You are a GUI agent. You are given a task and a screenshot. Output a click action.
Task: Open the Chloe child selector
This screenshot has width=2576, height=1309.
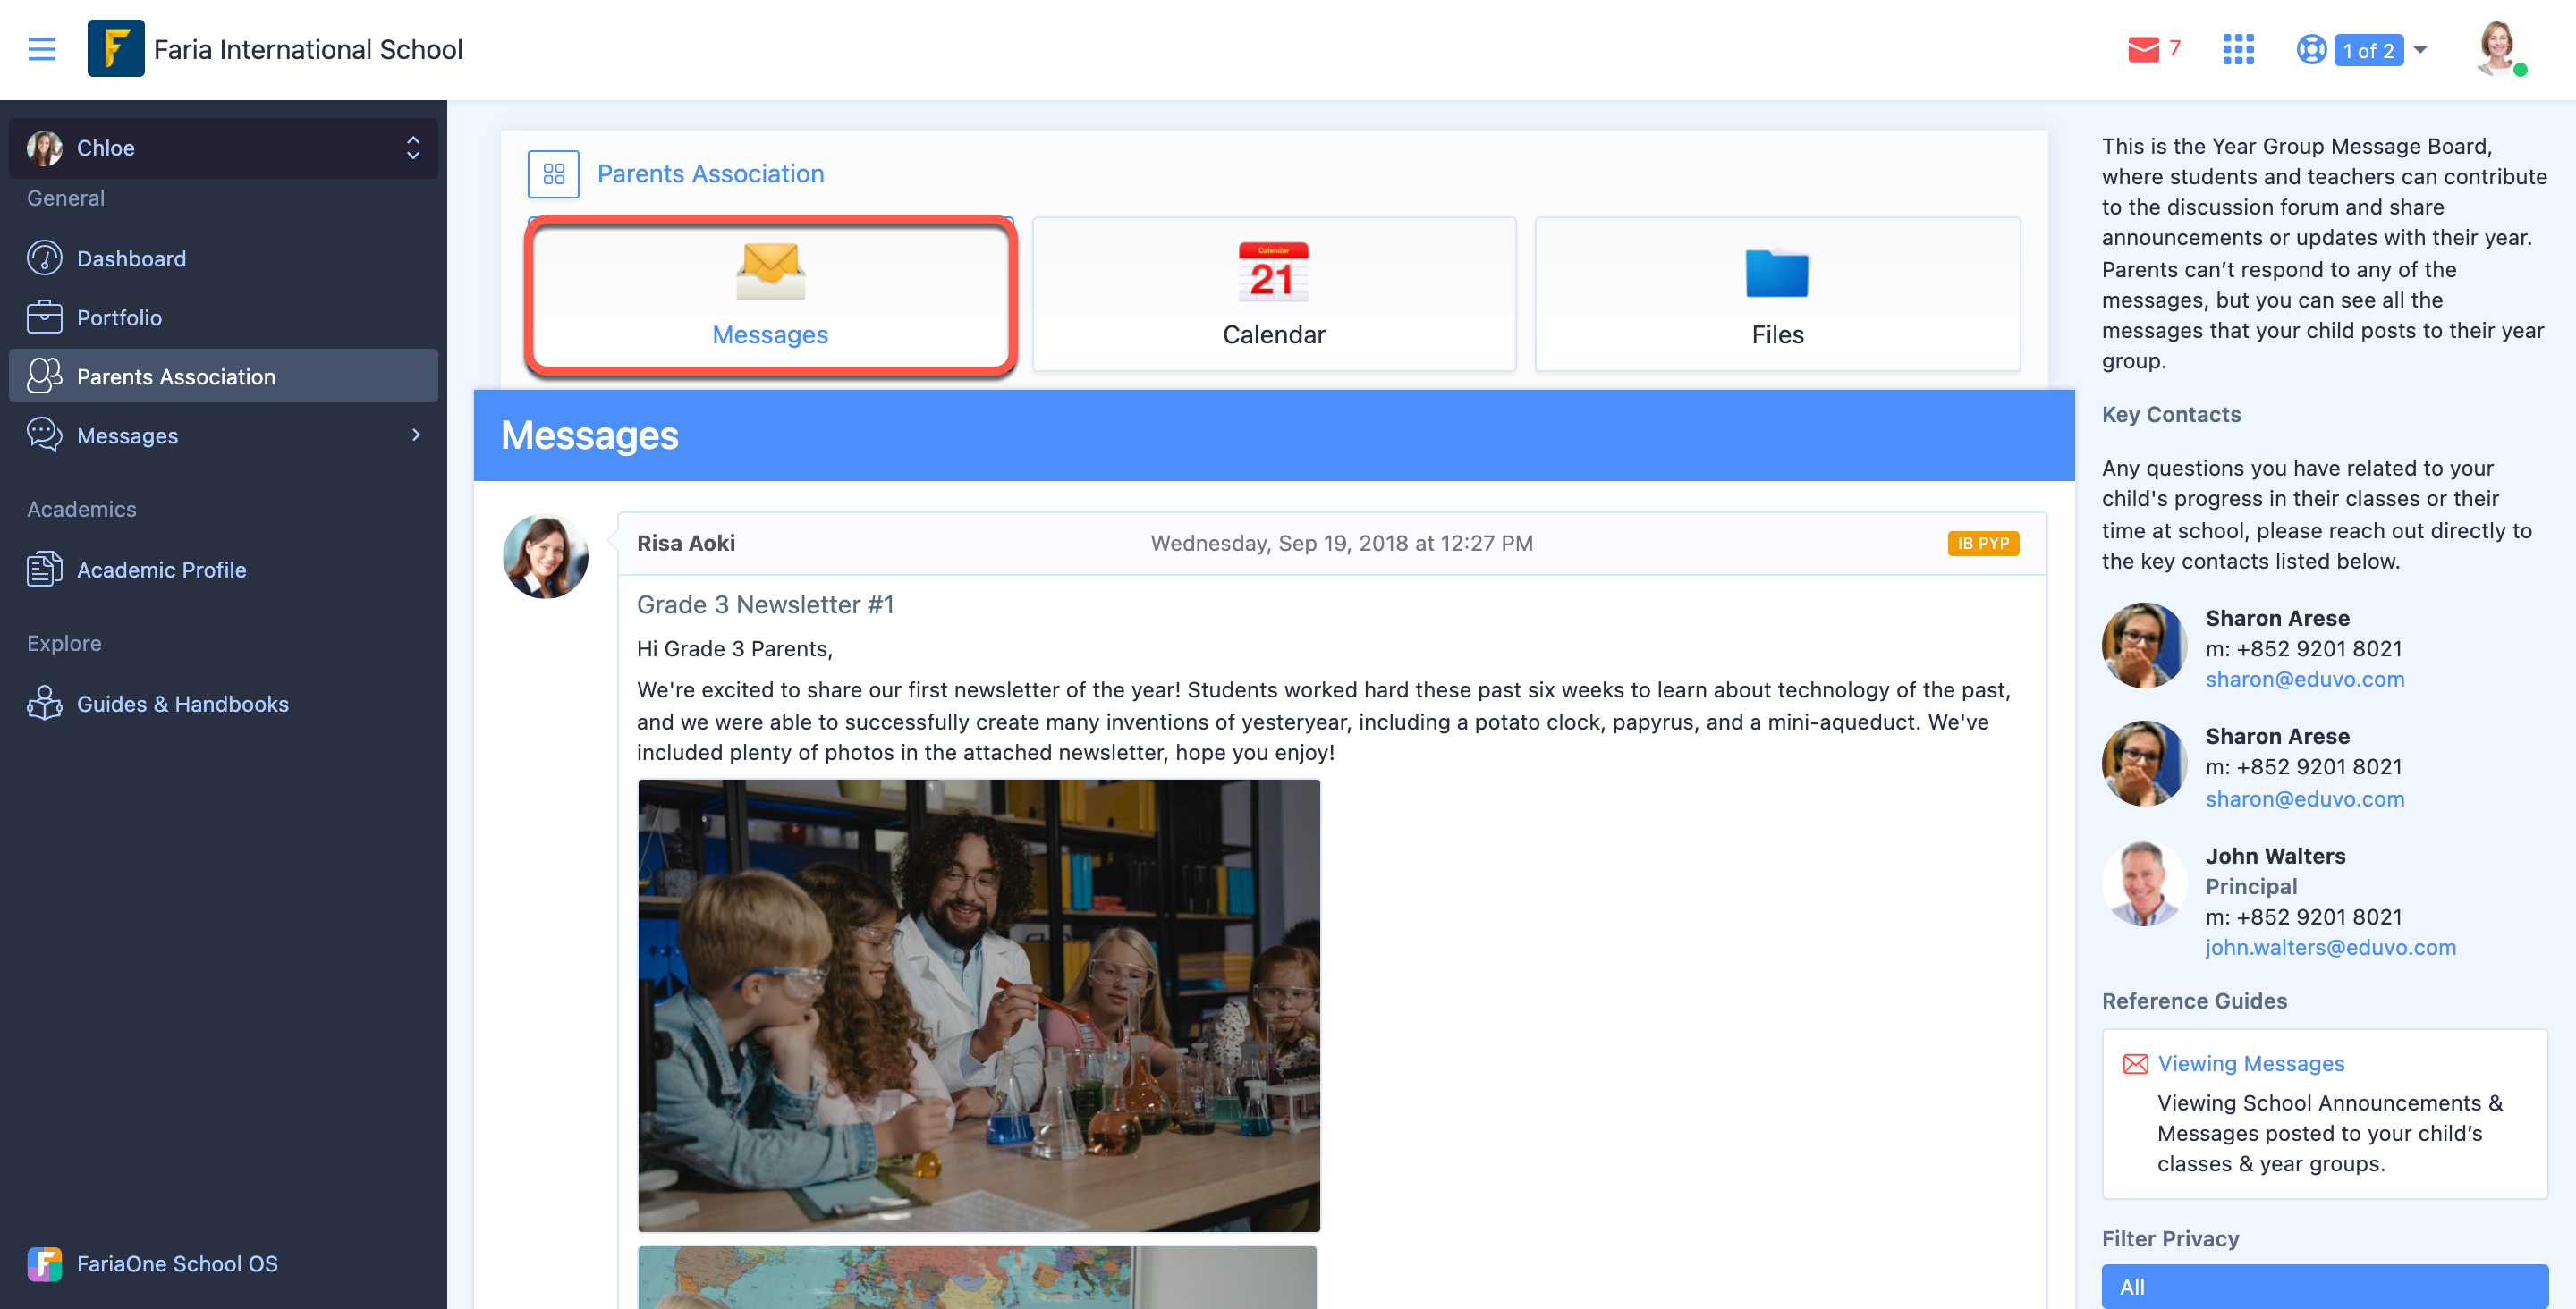click(223, 148)
